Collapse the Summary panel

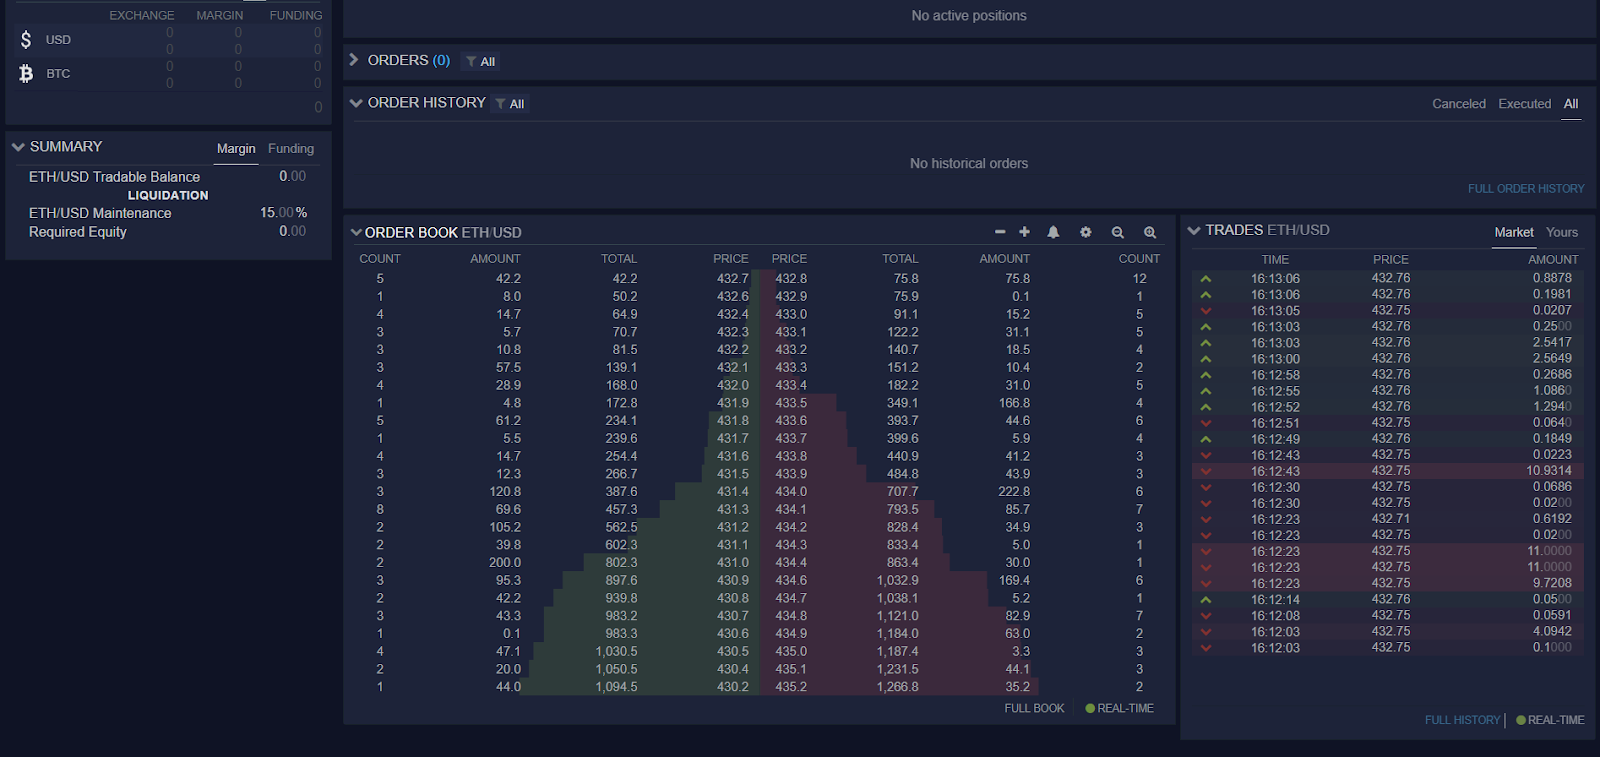pos(18,147)
